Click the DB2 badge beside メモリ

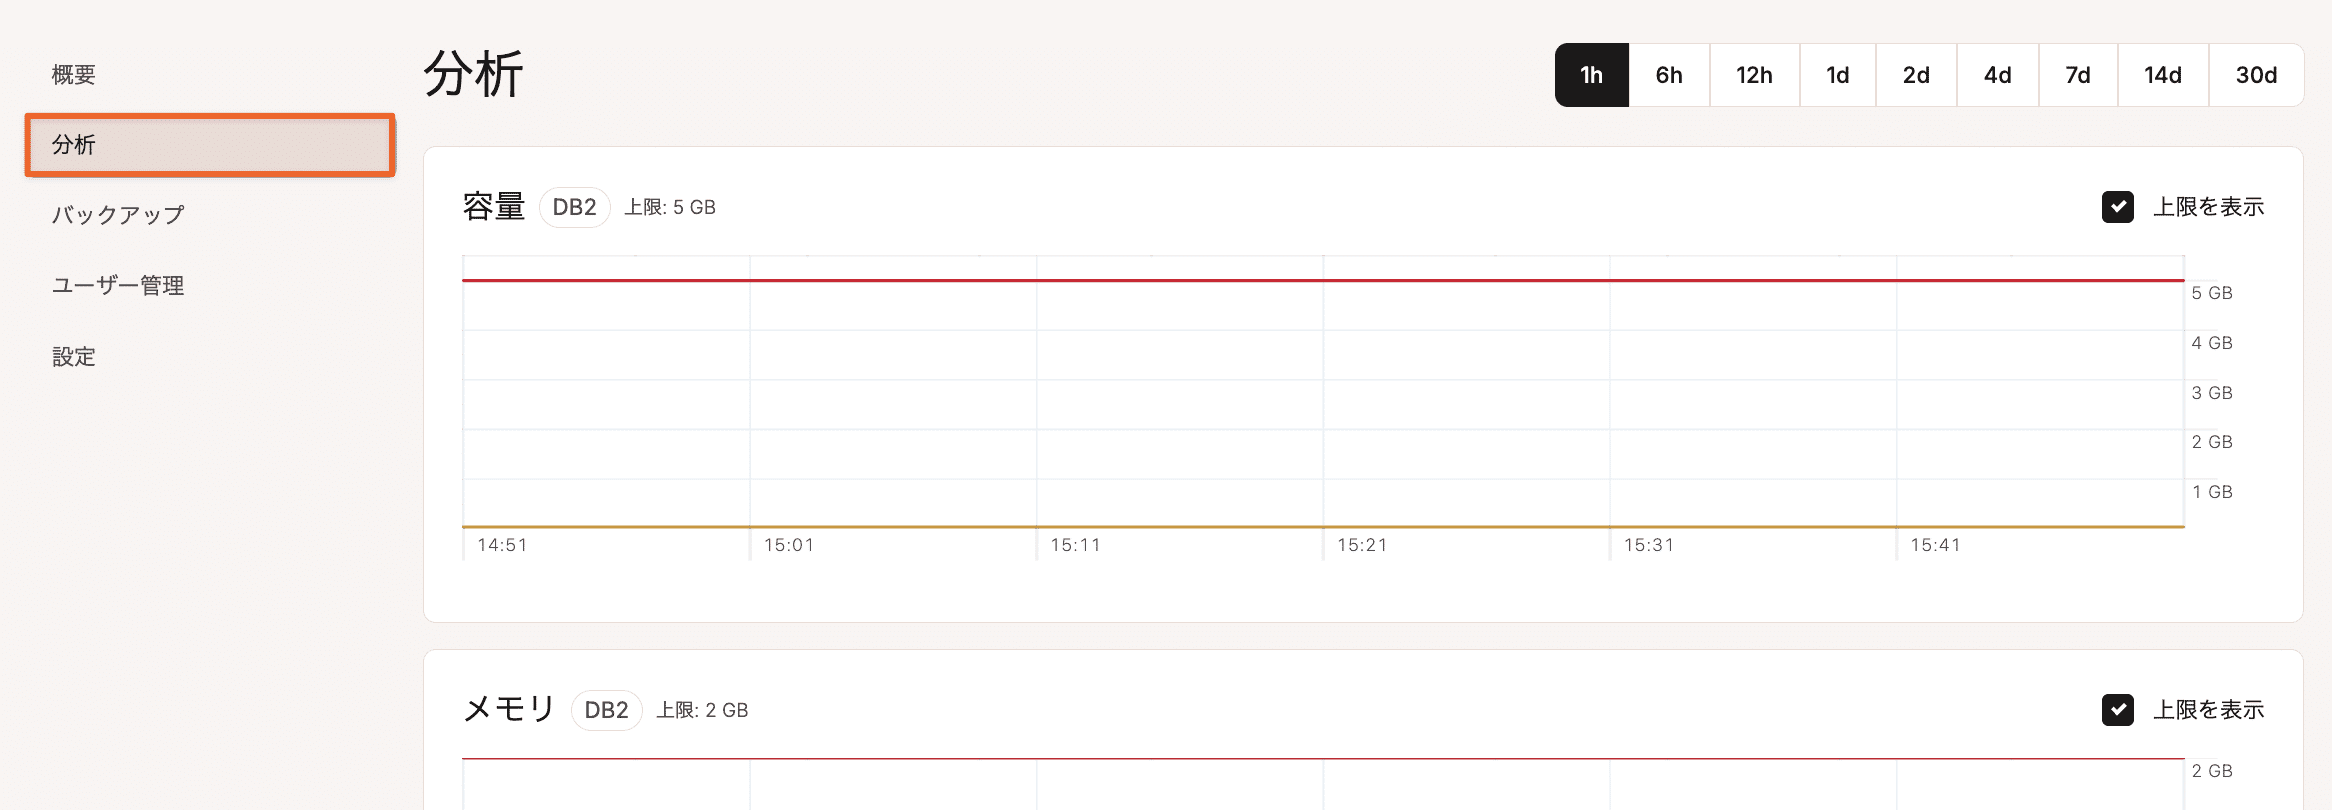click(x=606, y=710)
